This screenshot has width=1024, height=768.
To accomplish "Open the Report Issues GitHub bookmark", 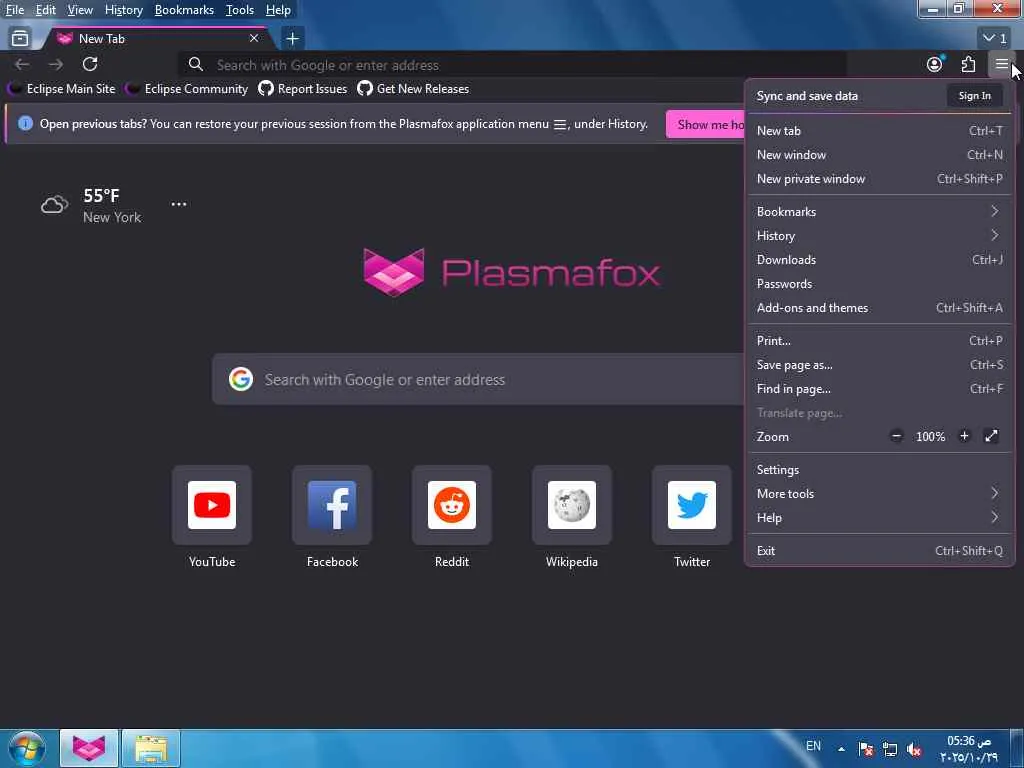I will click(x=303, y=89).
